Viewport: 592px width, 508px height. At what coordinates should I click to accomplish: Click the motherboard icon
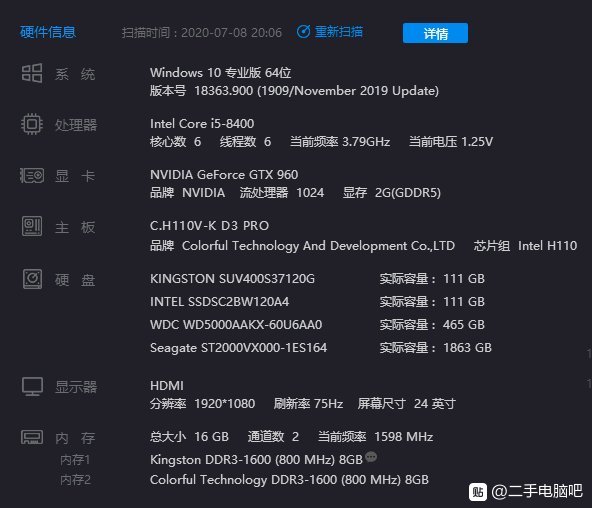coord(32,226)
